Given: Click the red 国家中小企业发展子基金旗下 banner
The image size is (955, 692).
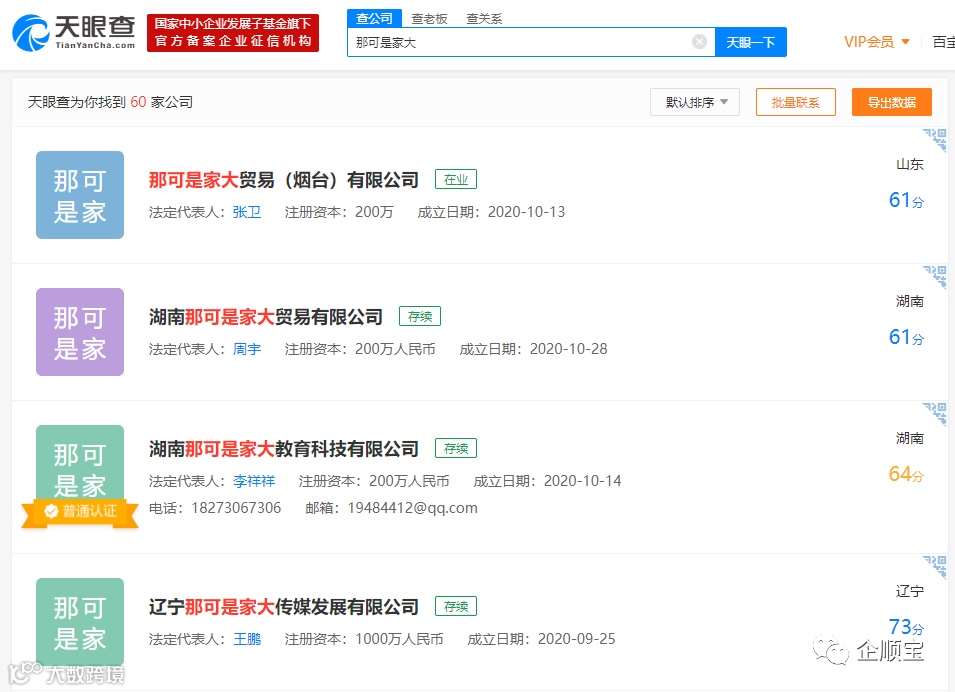Looking at the screenshot, I should coord(233,33).
